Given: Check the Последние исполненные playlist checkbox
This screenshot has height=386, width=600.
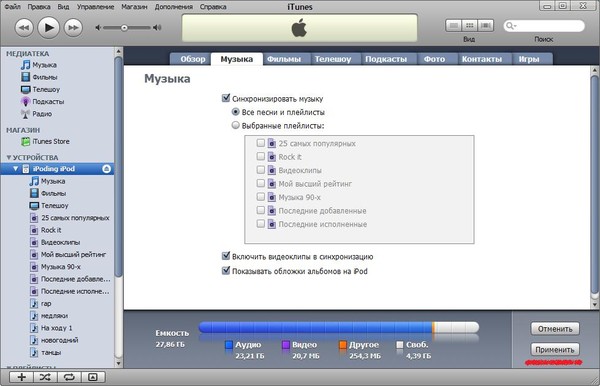Looking at the screenshot, I should pyautogui.click(x=261, y=224).
